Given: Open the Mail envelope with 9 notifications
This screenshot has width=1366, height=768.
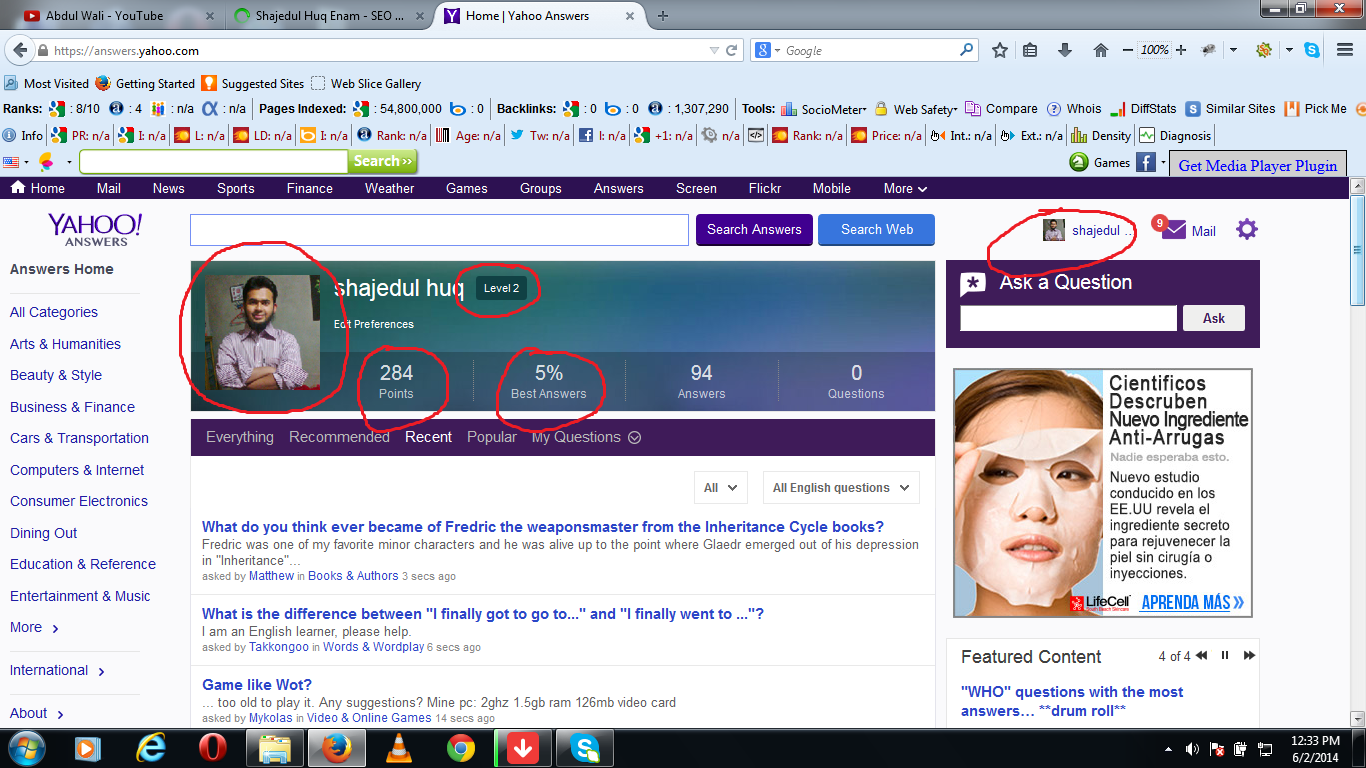Looking at the screenshot, I should click(x=1173, y=229).
